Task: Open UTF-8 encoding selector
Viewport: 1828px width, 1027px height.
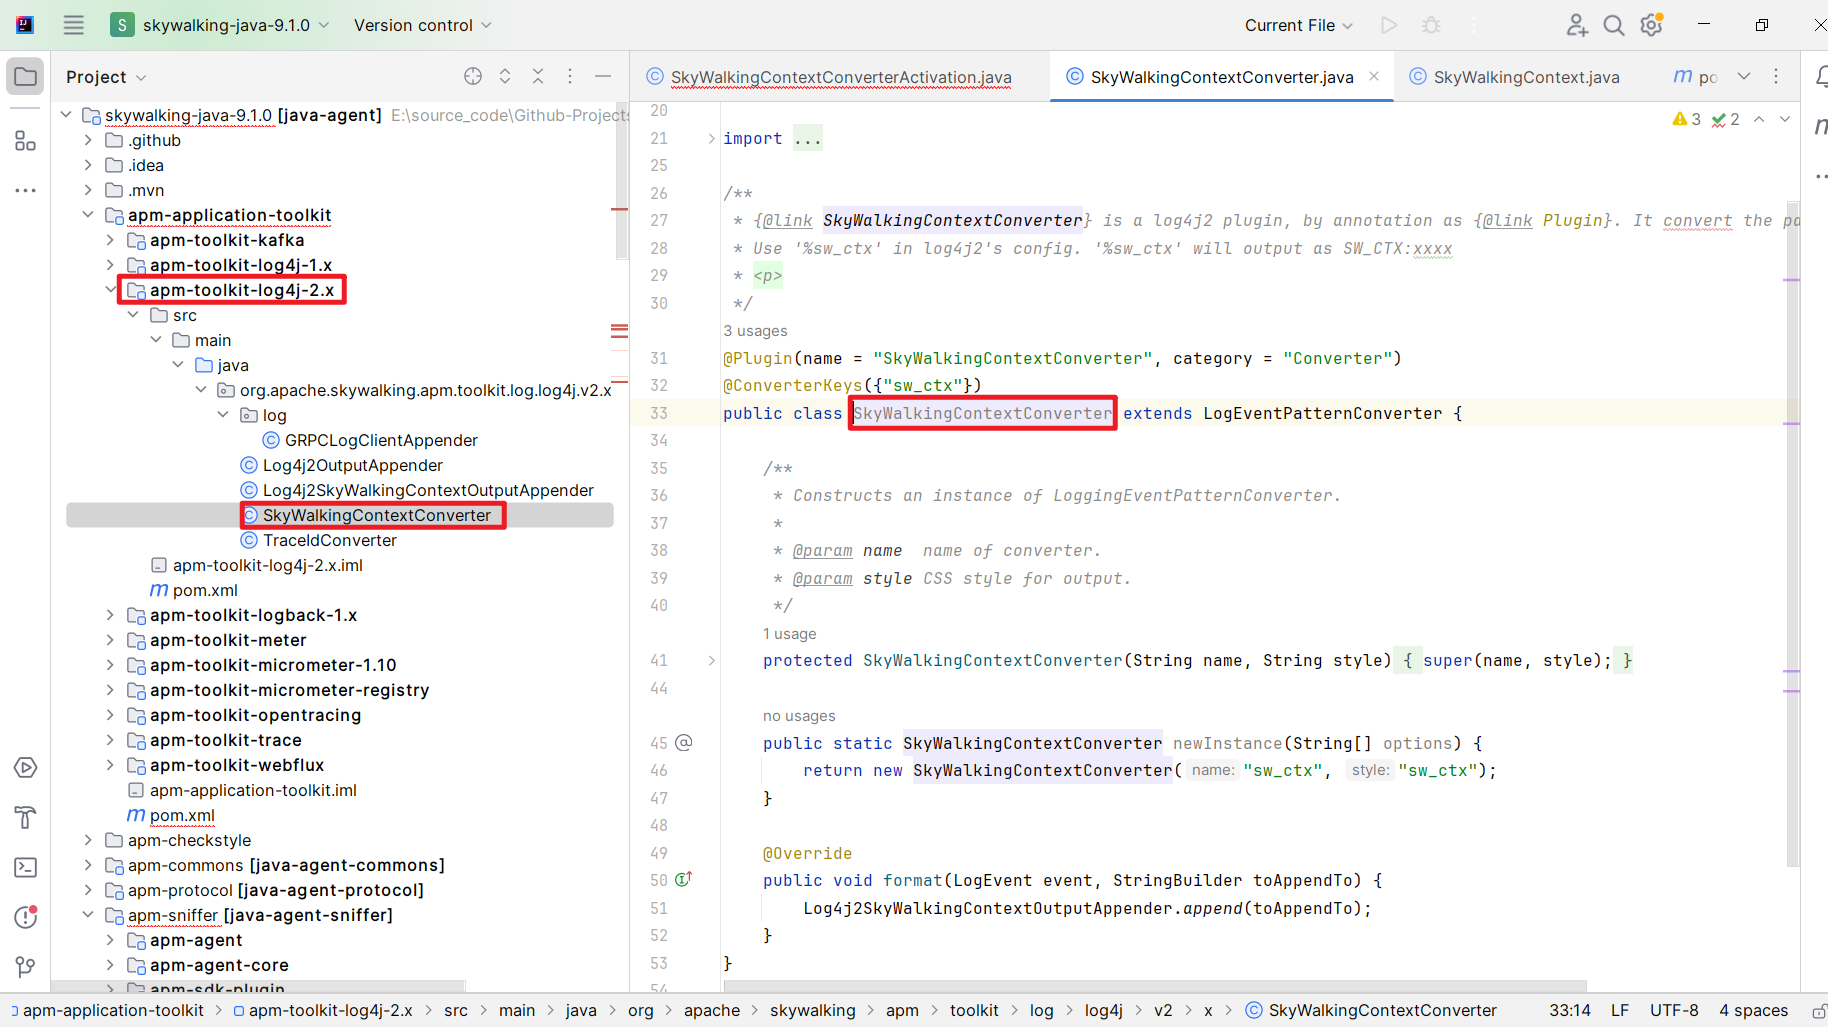Action: pos(1674,1011)
